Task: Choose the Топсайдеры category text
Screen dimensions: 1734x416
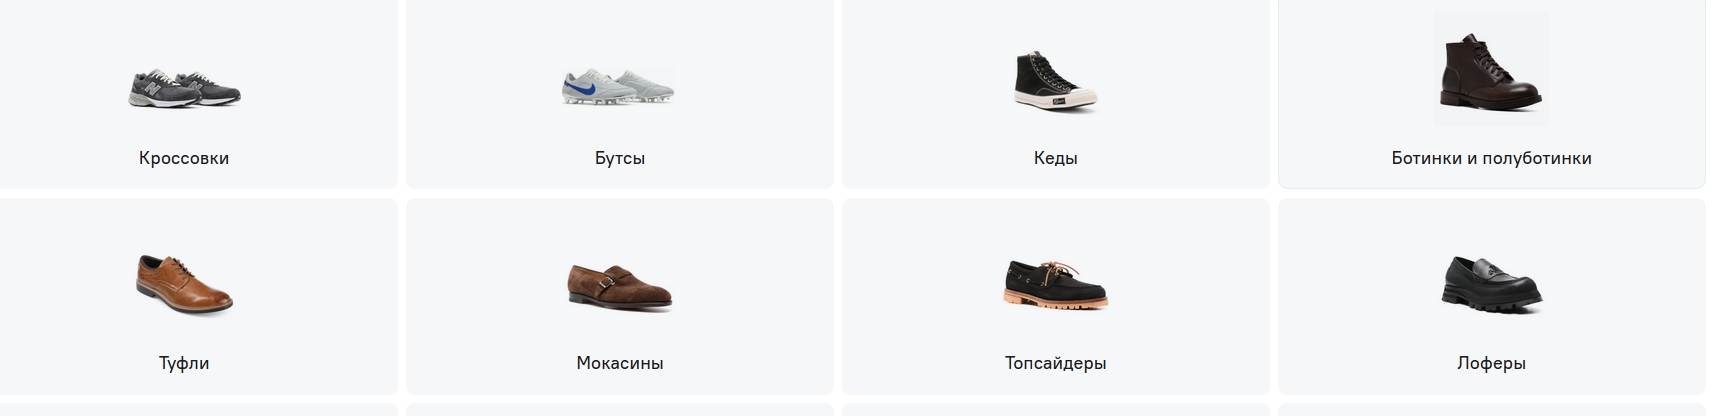Action: click(x=1055, y=363)
